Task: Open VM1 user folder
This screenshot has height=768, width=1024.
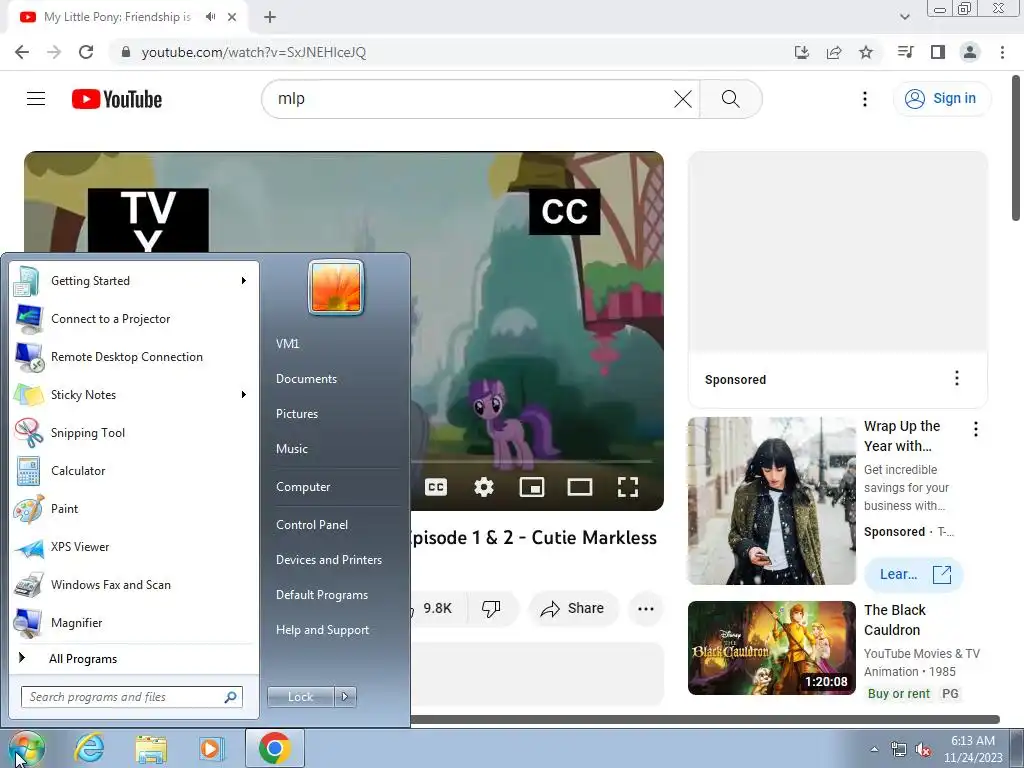Action: [x=287, y=344]
